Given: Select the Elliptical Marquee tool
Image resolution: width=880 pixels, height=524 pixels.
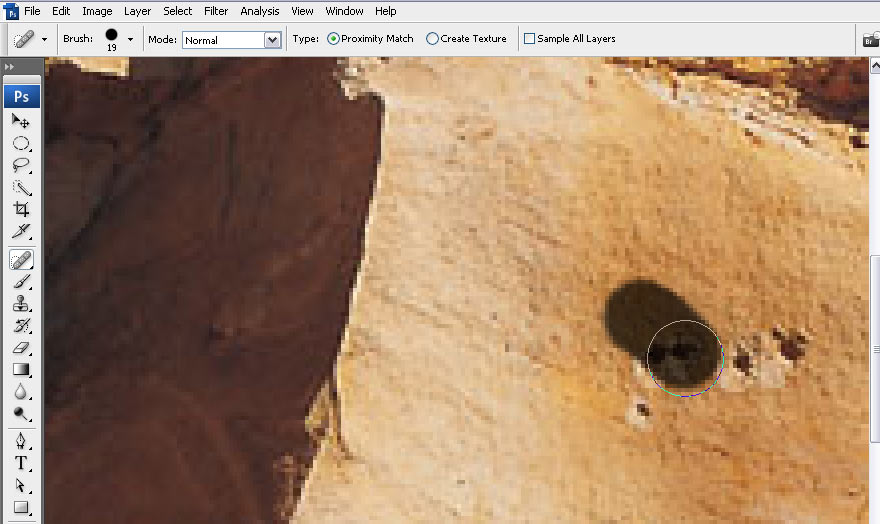Looking at the screenshot, I should point(21,143).
